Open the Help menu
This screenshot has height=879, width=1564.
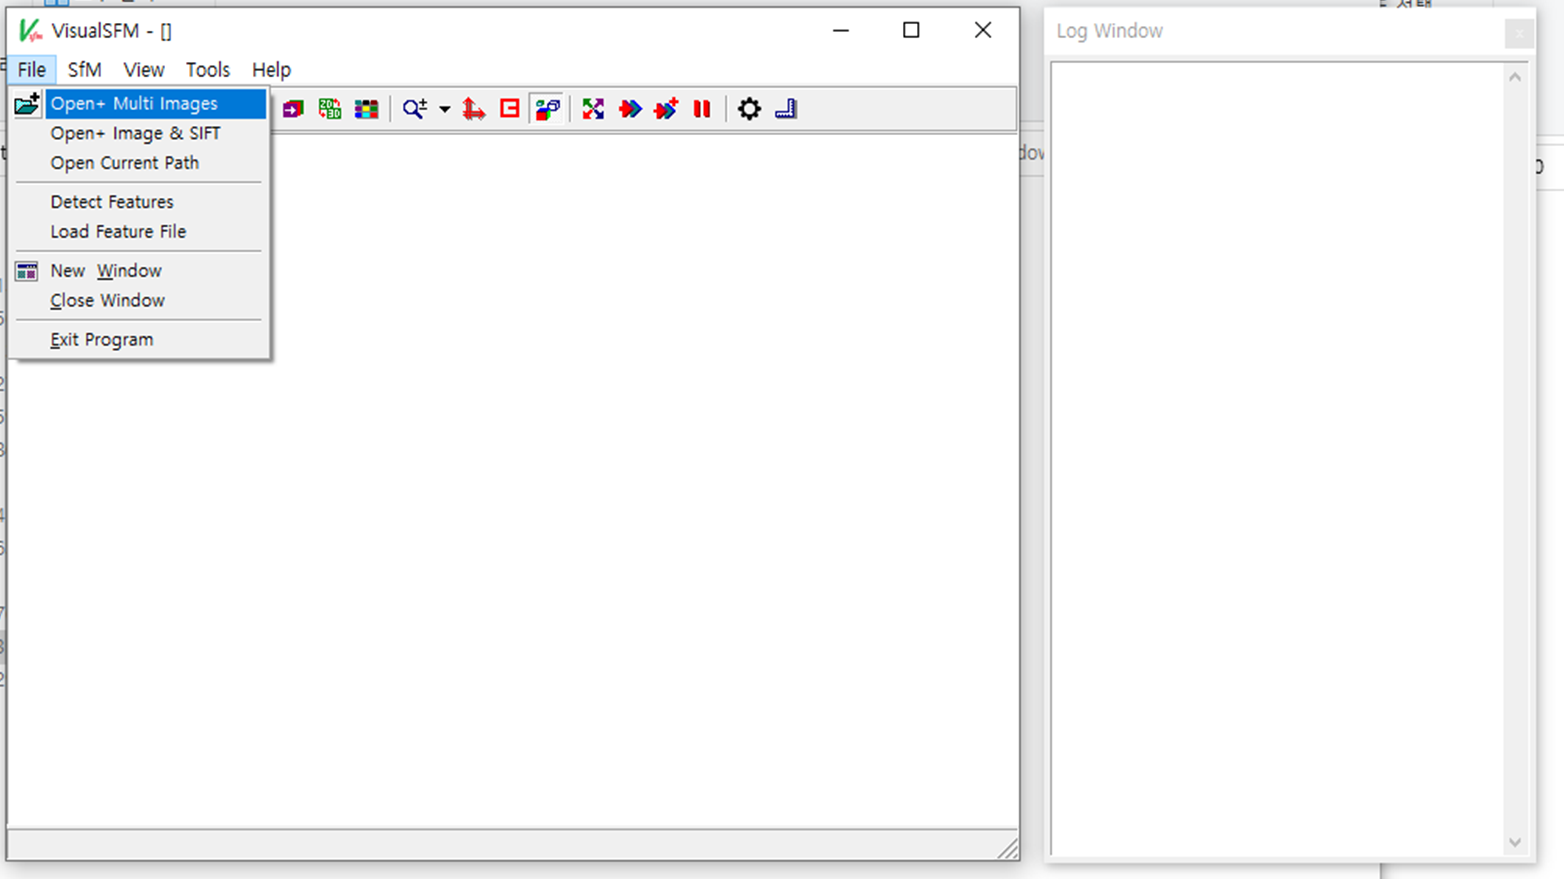pos(271,70)
